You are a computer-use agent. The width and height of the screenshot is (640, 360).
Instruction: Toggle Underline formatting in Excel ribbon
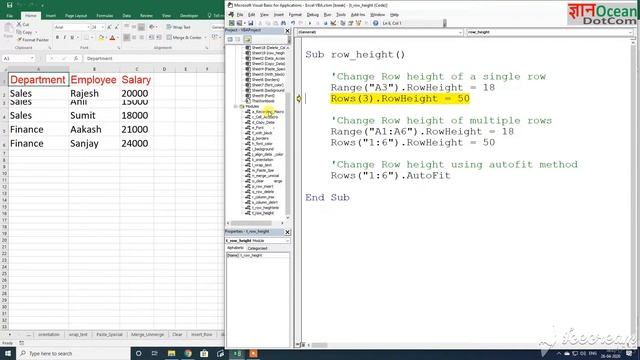pos(72,38)
